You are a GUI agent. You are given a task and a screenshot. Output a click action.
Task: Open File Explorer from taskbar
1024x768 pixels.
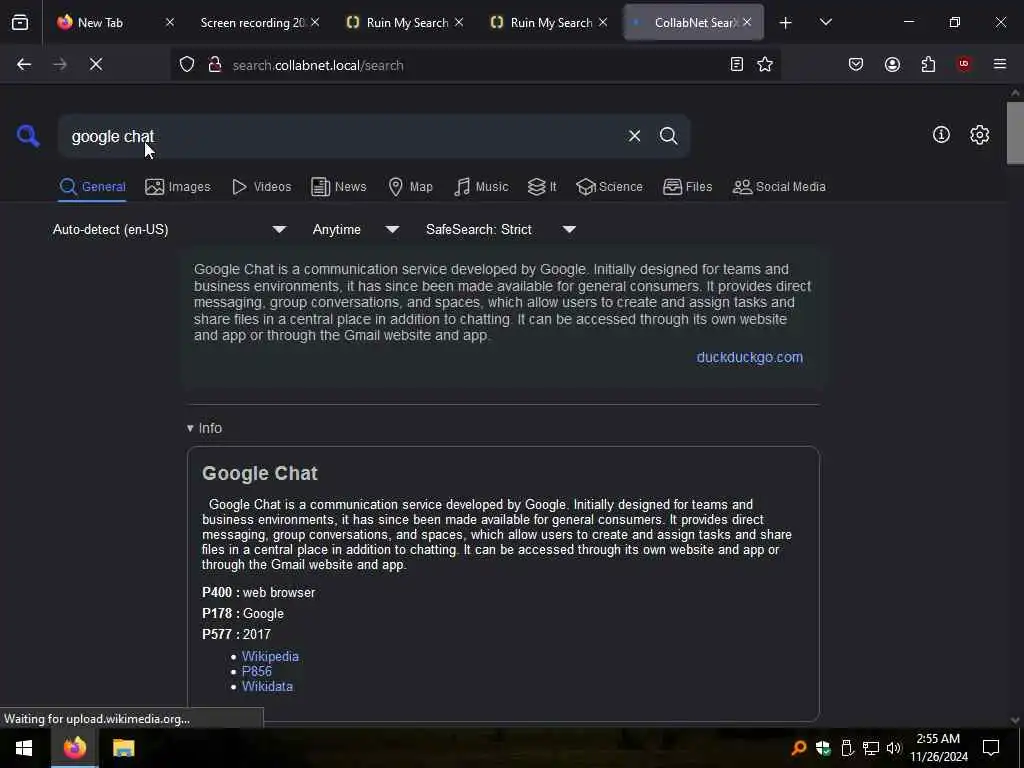(x=123, y=748)
